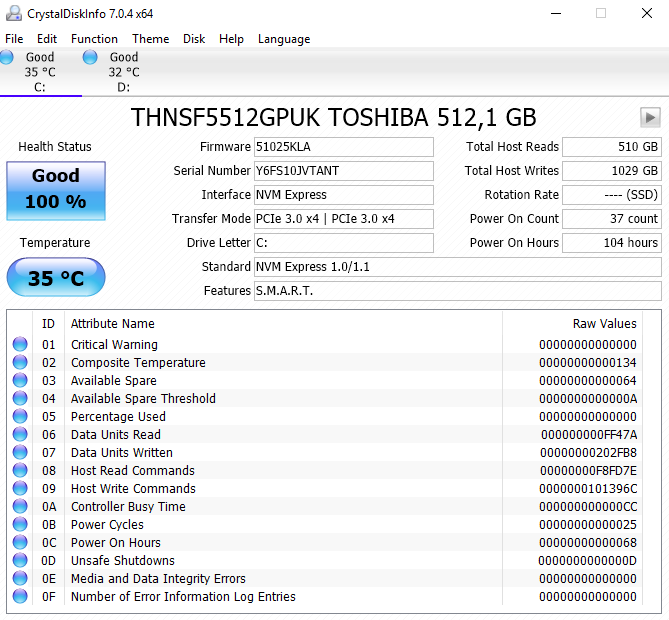
Task: Click status orb for Media and Data Integrity Errors
Action: tap(20, 578)
